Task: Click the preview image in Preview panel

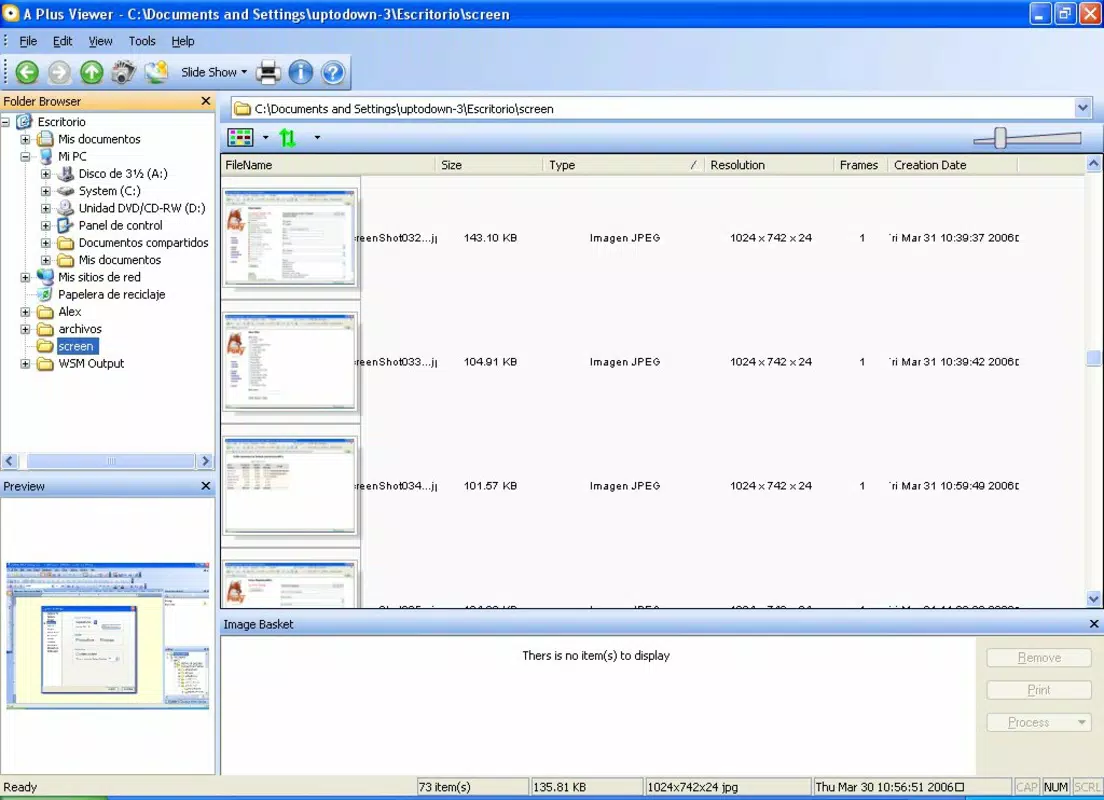Action: point(108,635)
